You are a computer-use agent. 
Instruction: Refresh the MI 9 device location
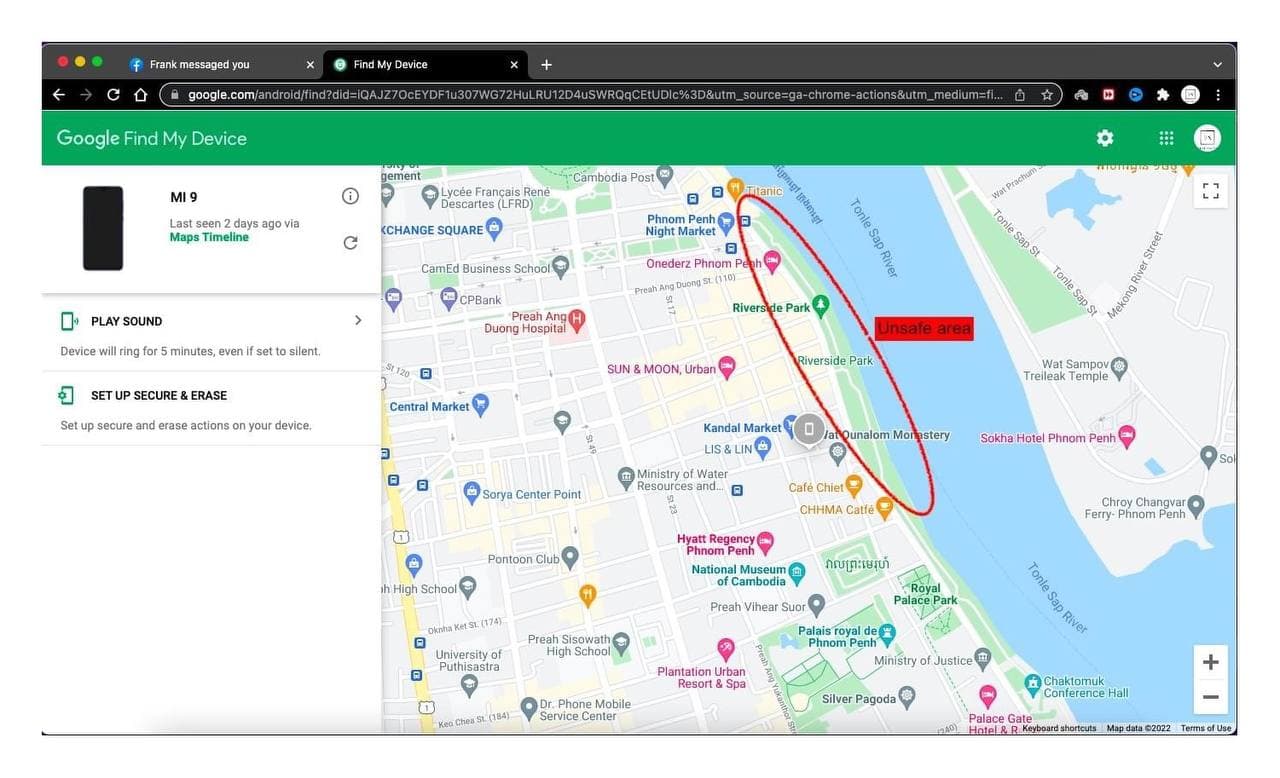(x=350, y=242)
